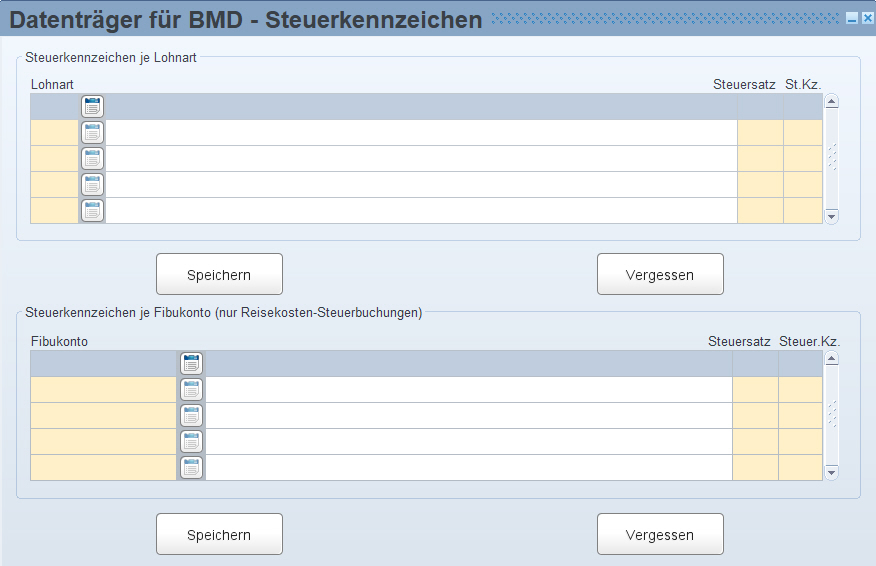The width and height of the screenshot is (876, 566).
Task: Focus Lohnart code field in fifth row
Action: click(x=54, y=211)
